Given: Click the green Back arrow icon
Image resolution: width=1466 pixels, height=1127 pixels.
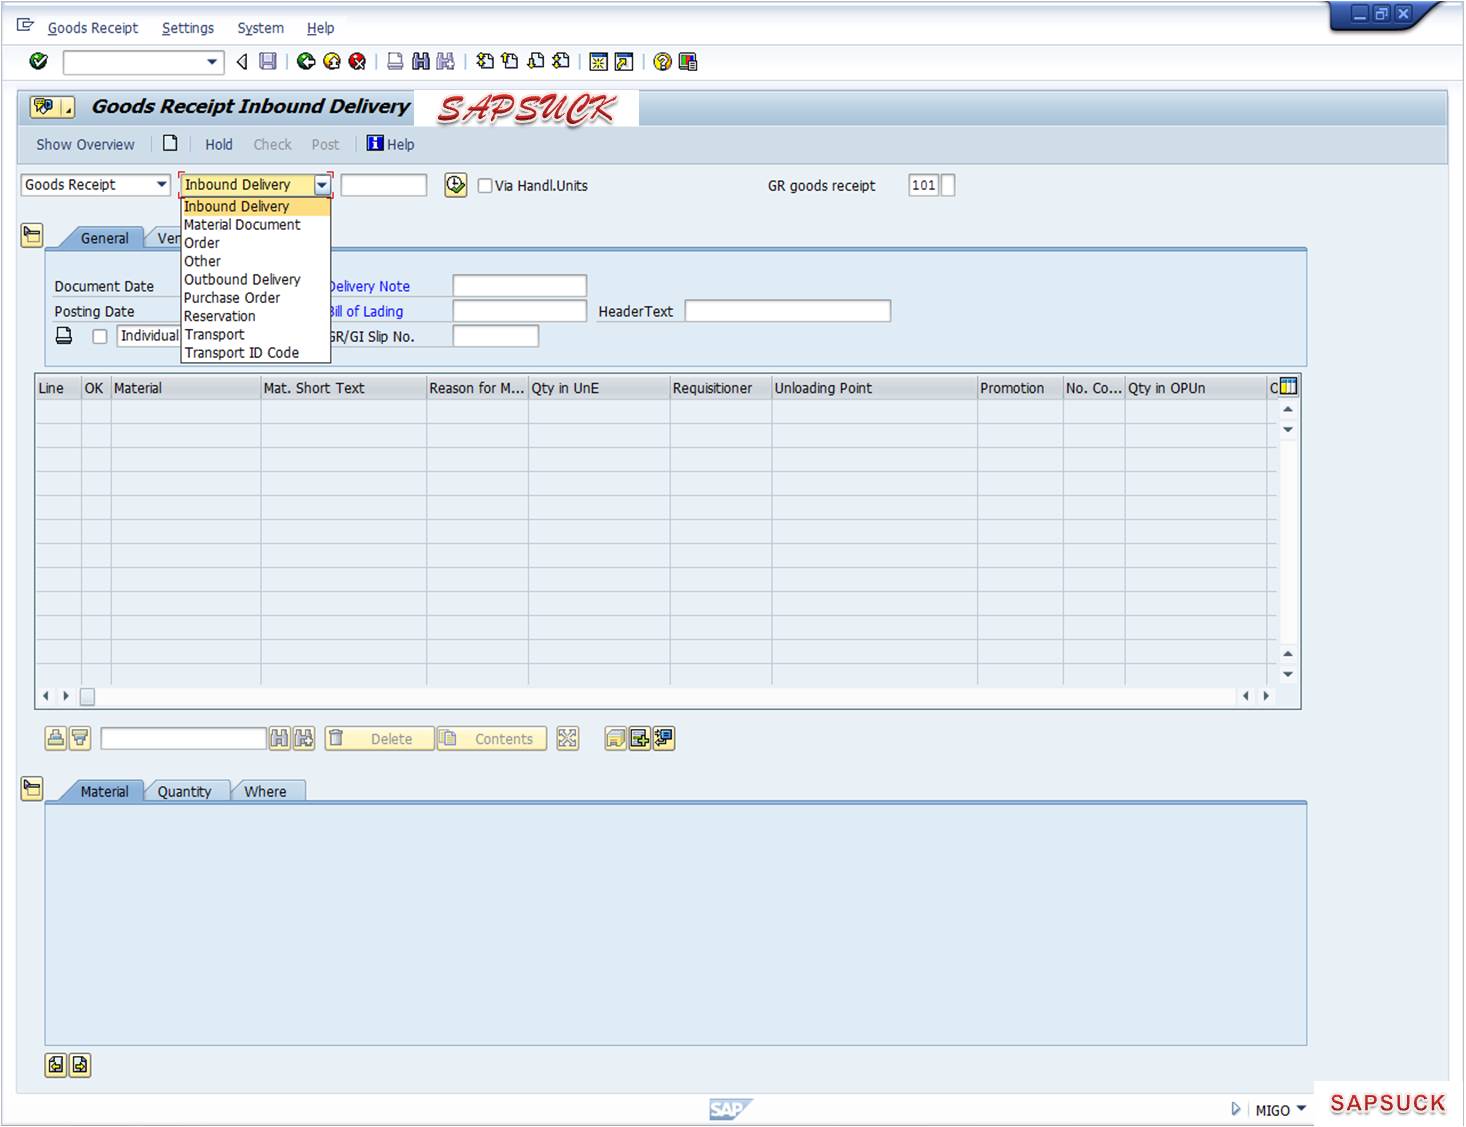Looking at the screenshot, I should click(306, 62).
